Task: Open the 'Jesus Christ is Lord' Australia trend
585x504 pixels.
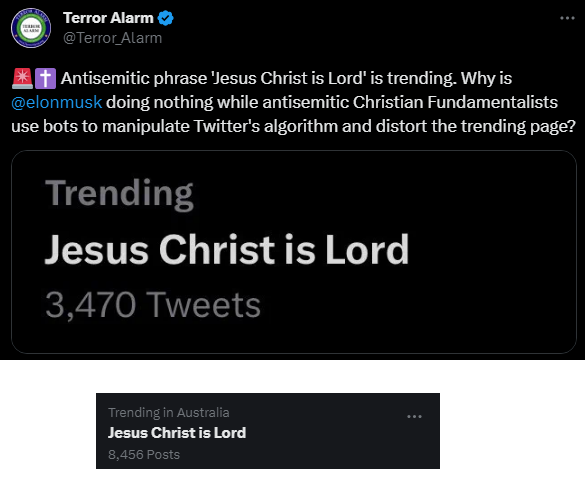Action: point(177,433)
